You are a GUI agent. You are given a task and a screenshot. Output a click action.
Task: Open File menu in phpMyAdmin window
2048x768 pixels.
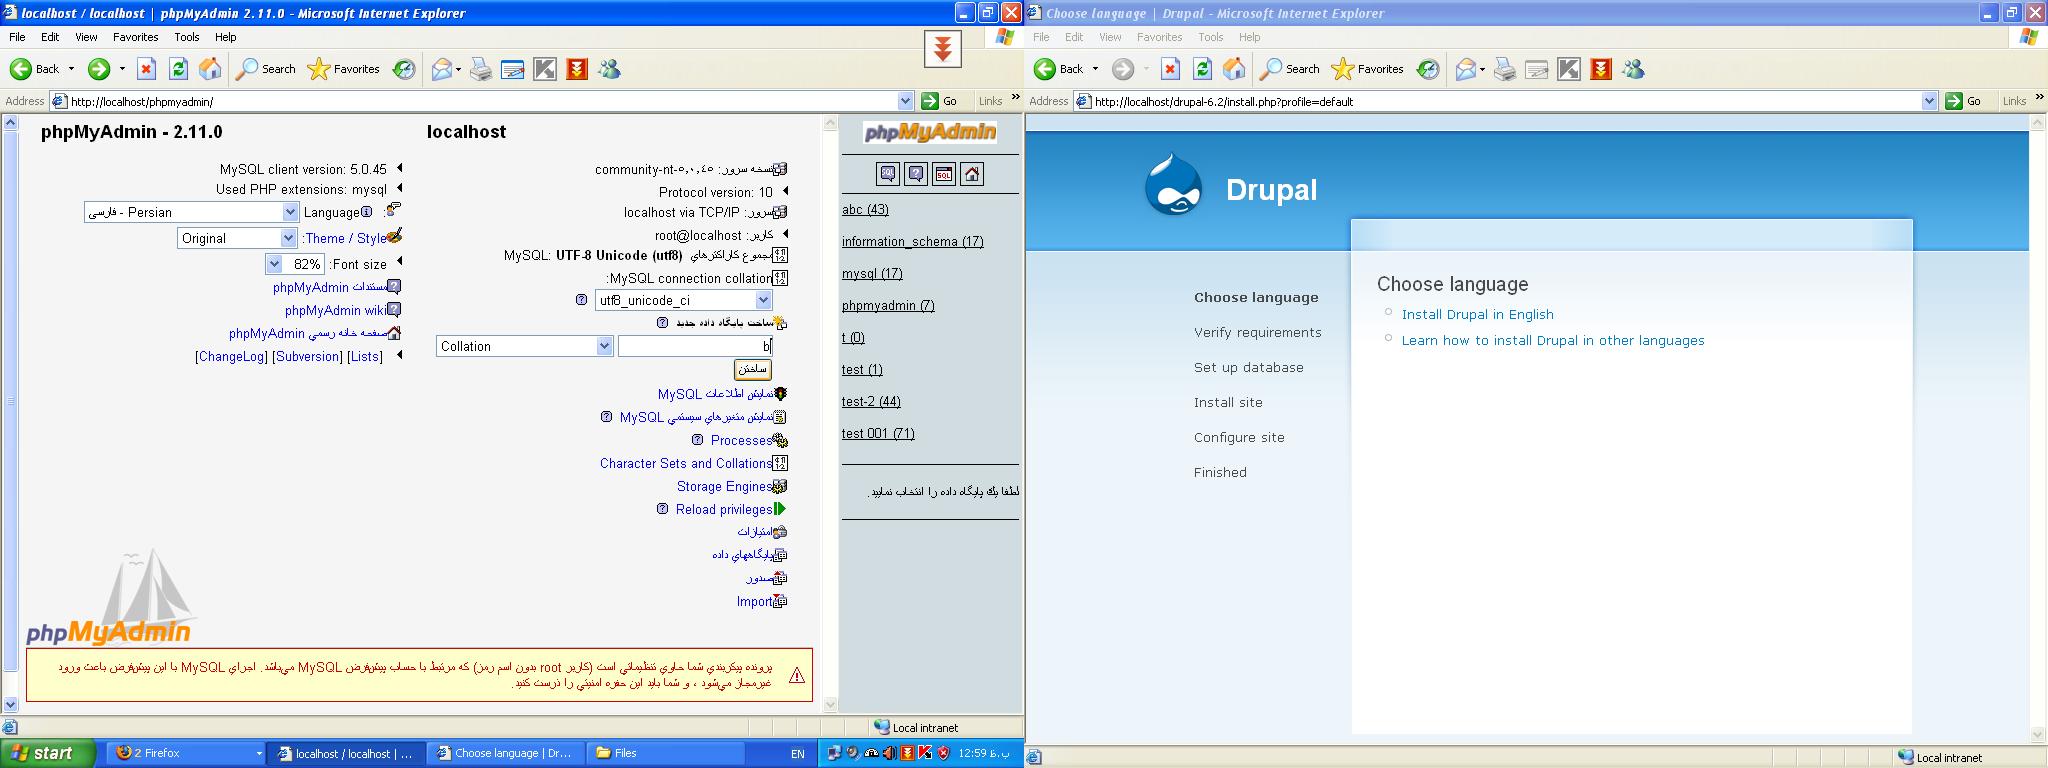point(17,37)
